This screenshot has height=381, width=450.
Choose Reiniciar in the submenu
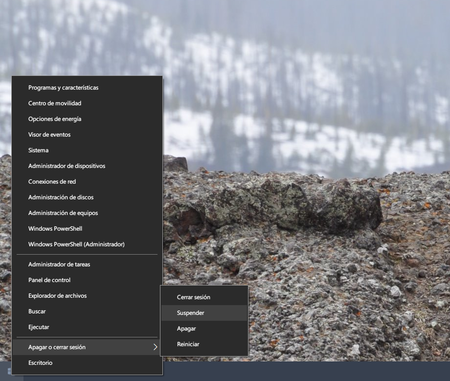(204, 344)
